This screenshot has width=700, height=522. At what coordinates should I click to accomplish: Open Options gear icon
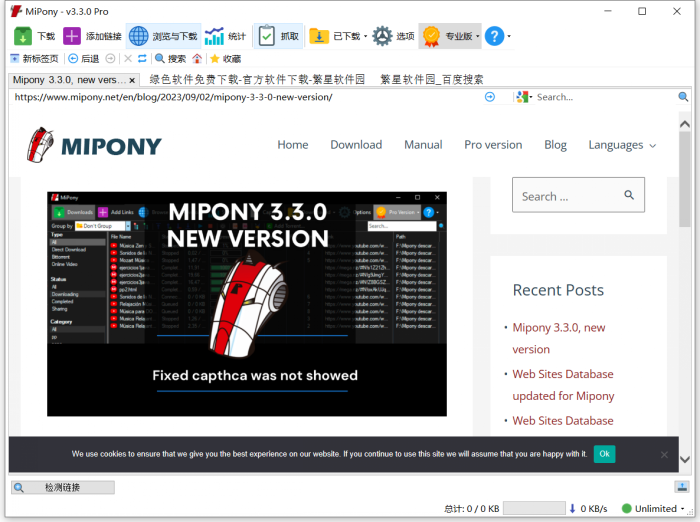(382, 36)
